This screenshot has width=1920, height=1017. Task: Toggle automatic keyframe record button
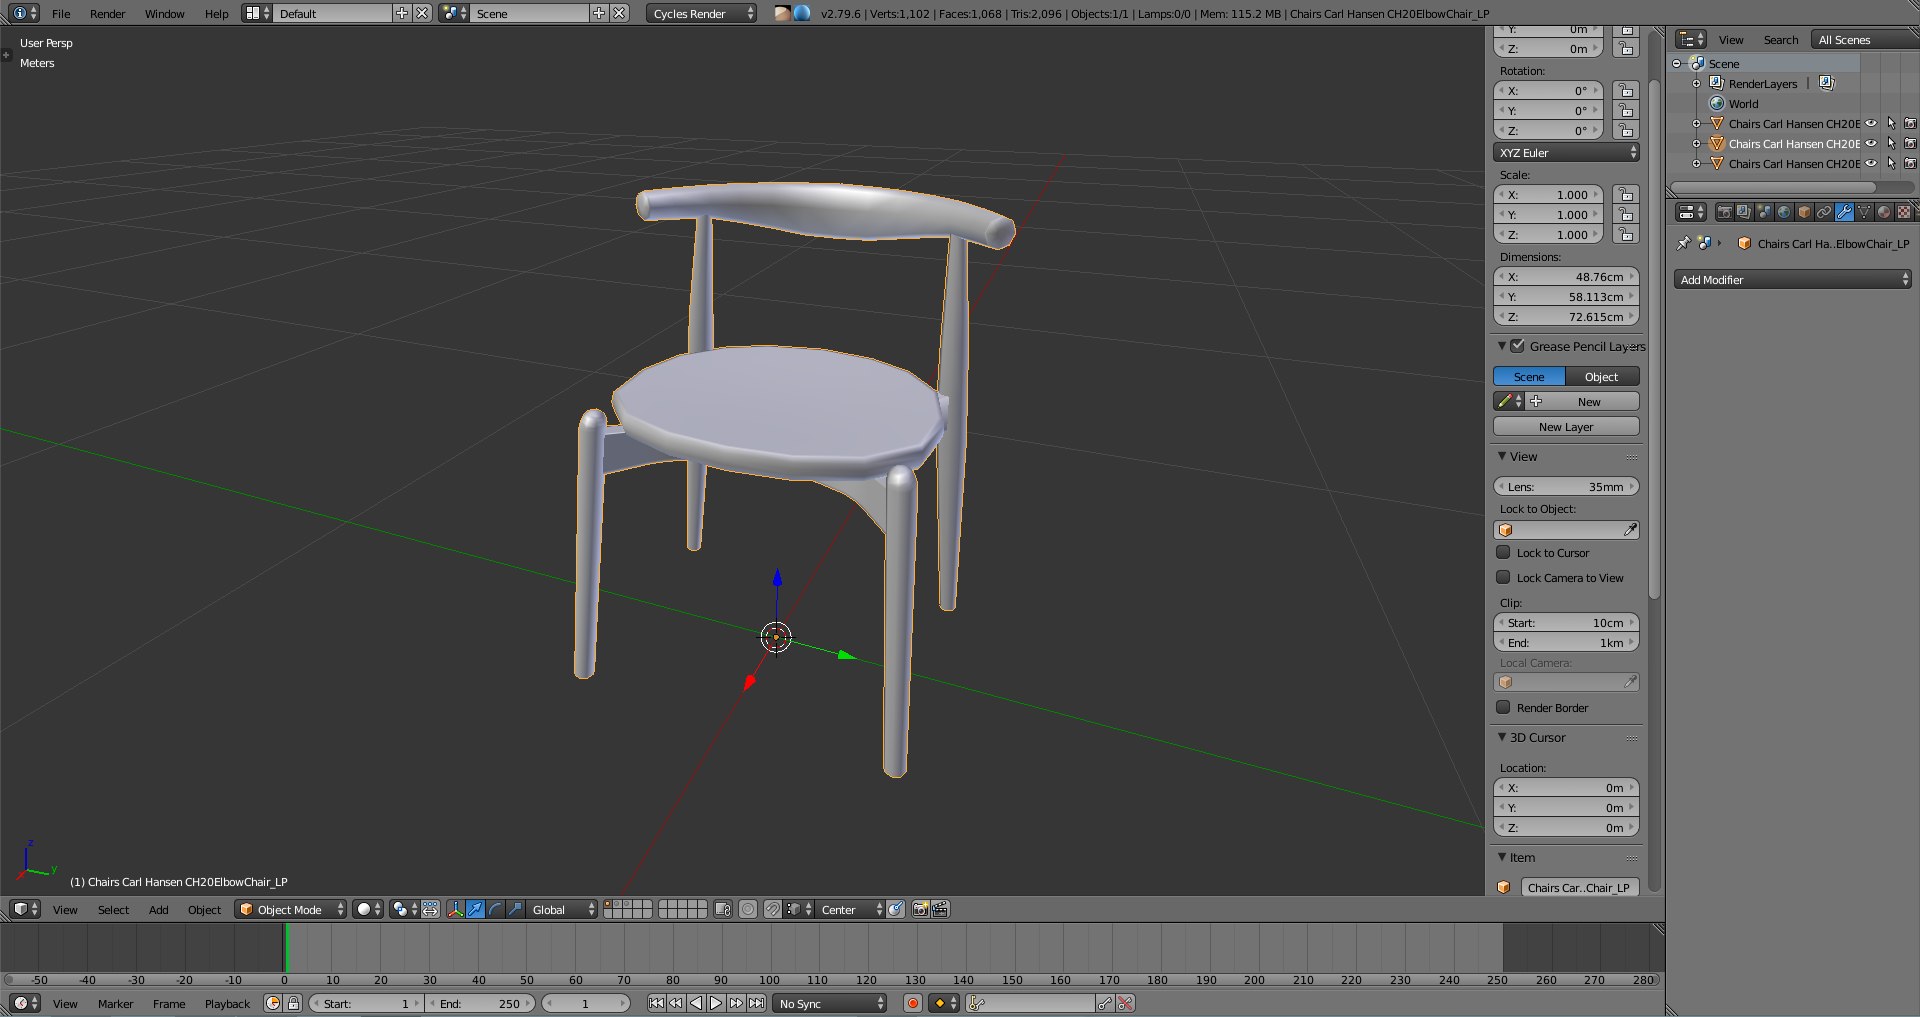point(913,1003)
